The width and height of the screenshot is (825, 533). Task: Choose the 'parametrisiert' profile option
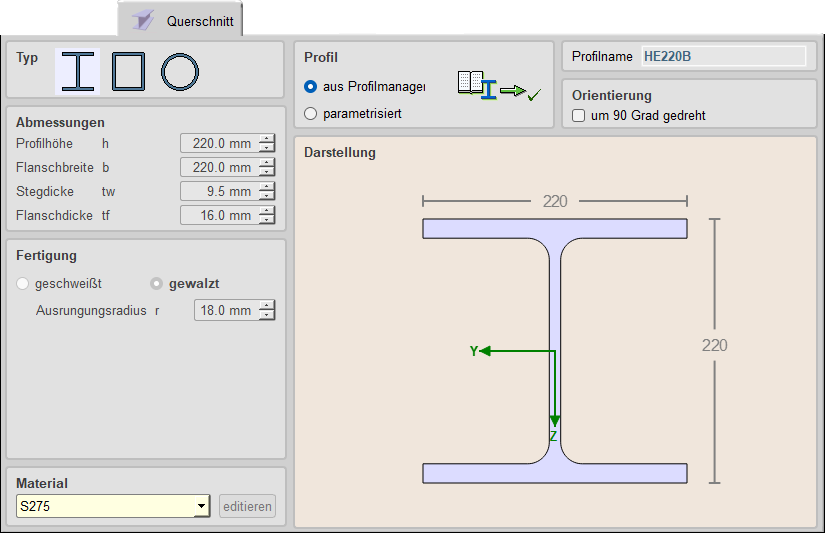tap(311, 114)
